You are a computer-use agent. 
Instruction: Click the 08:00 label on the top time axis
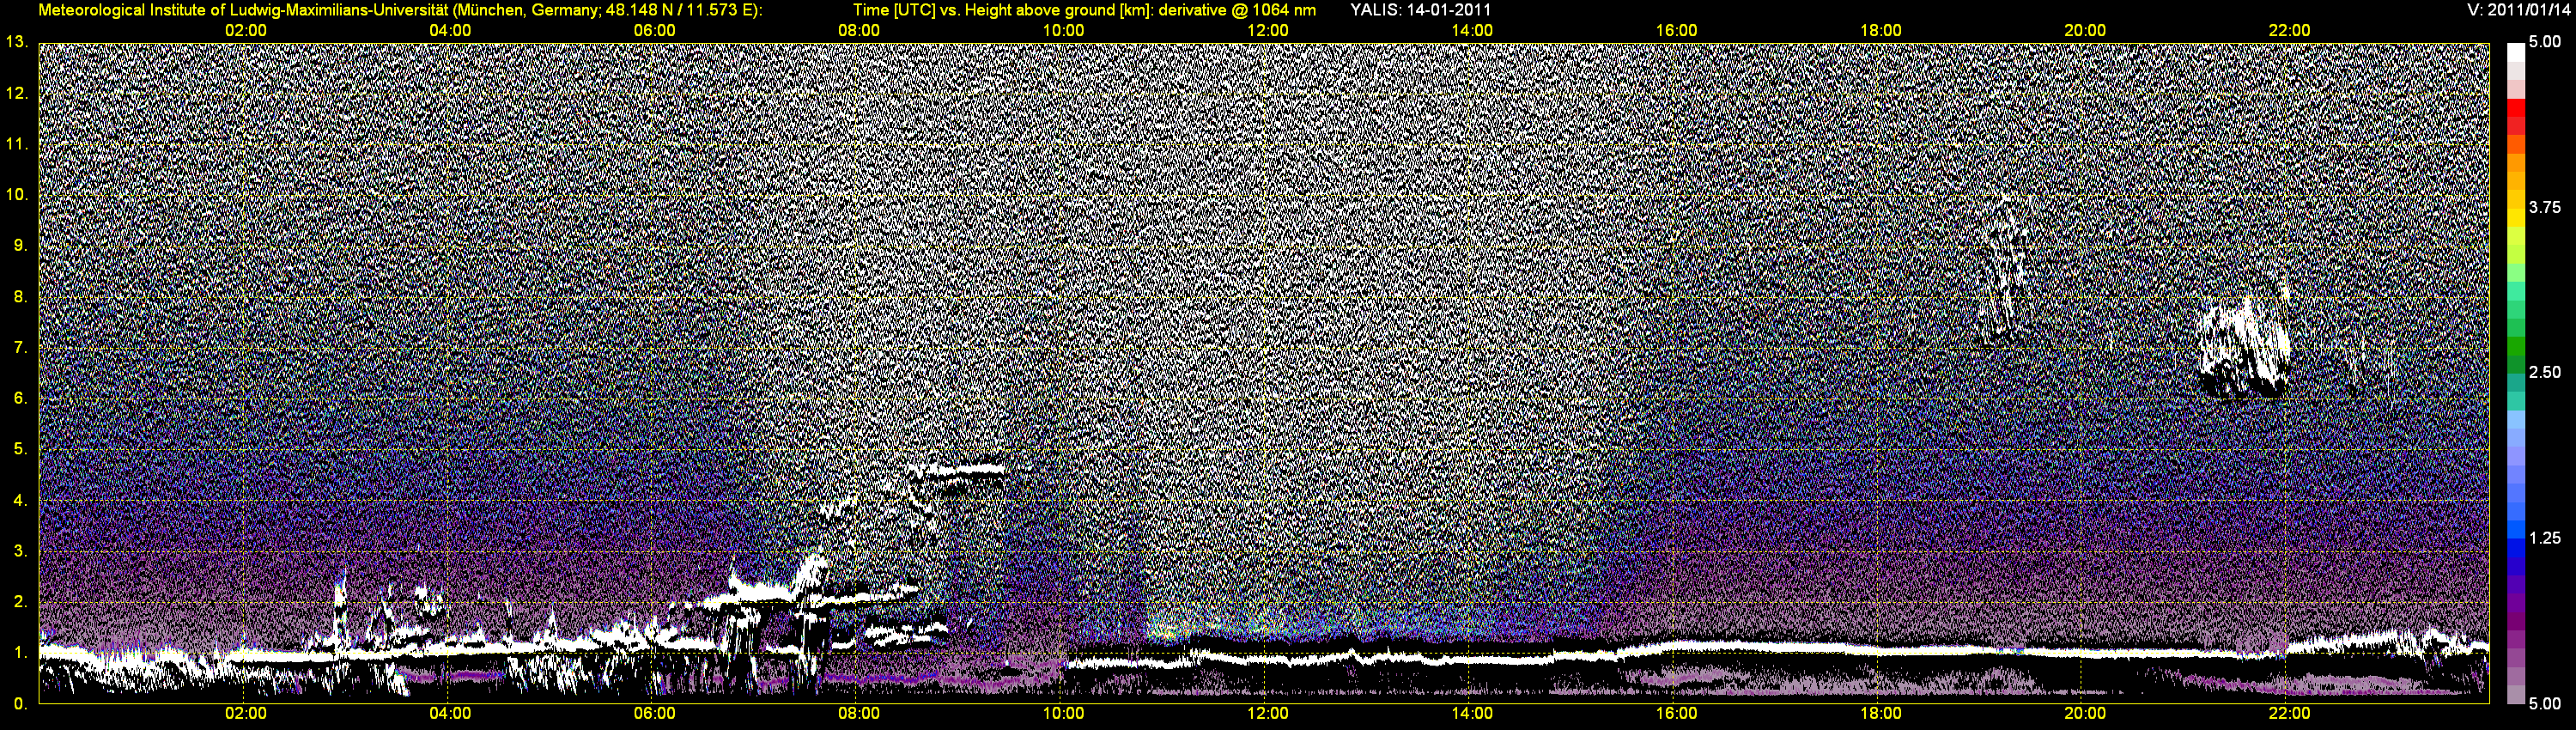click(x=859, y=31)
